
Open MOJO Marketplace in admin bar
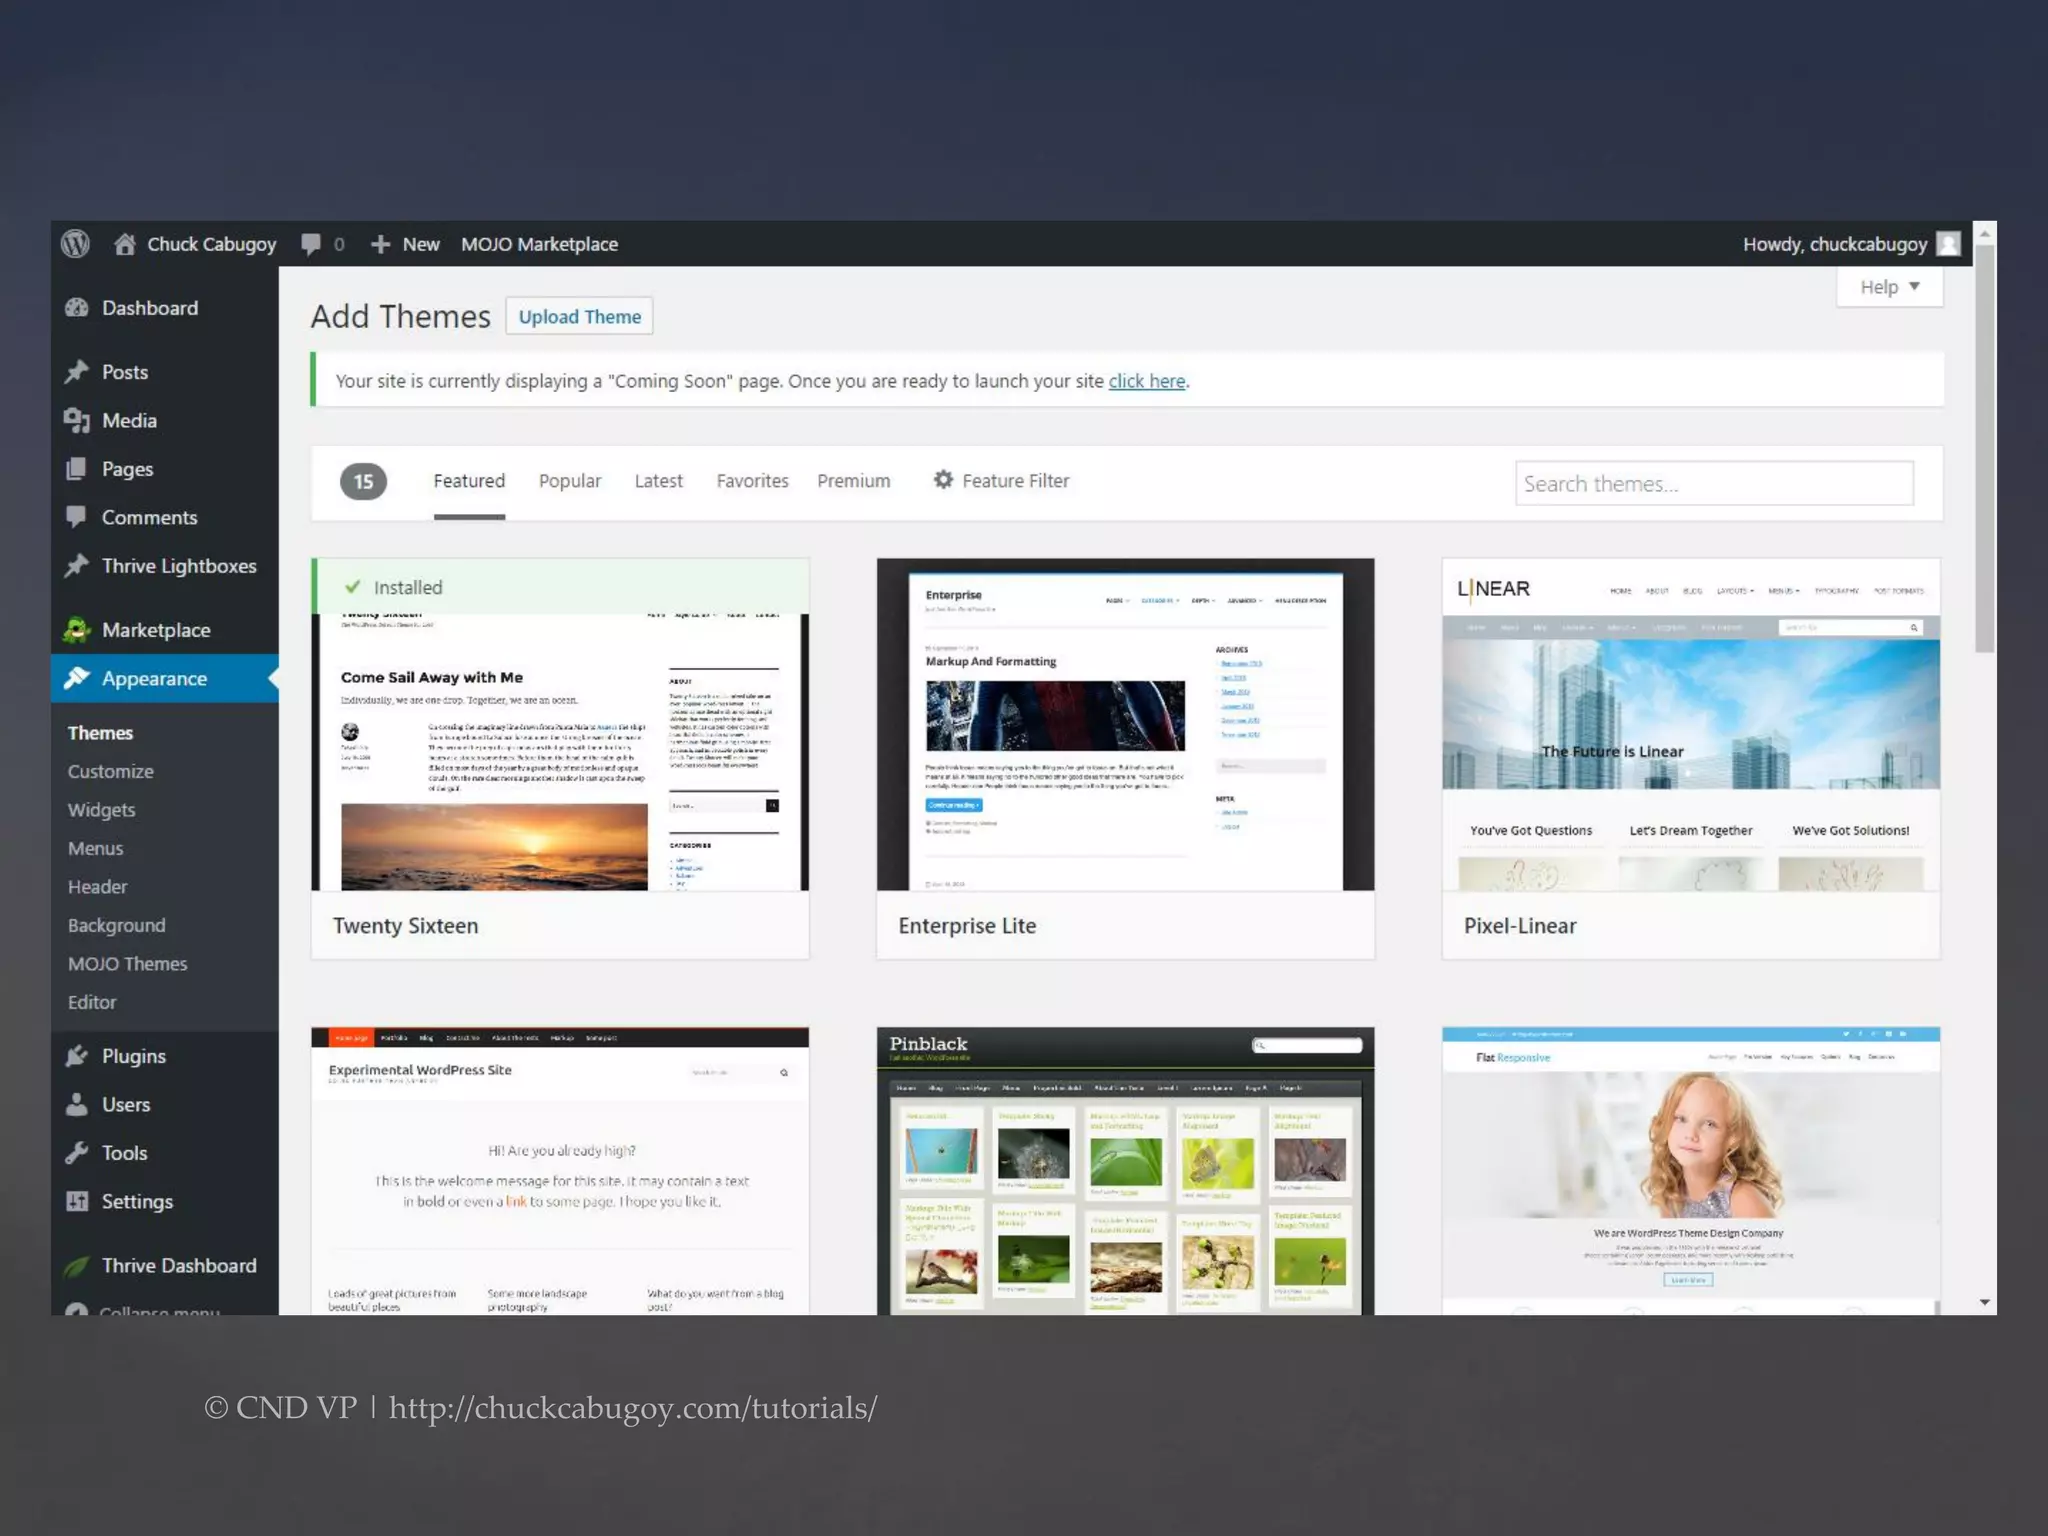point(539,244)
